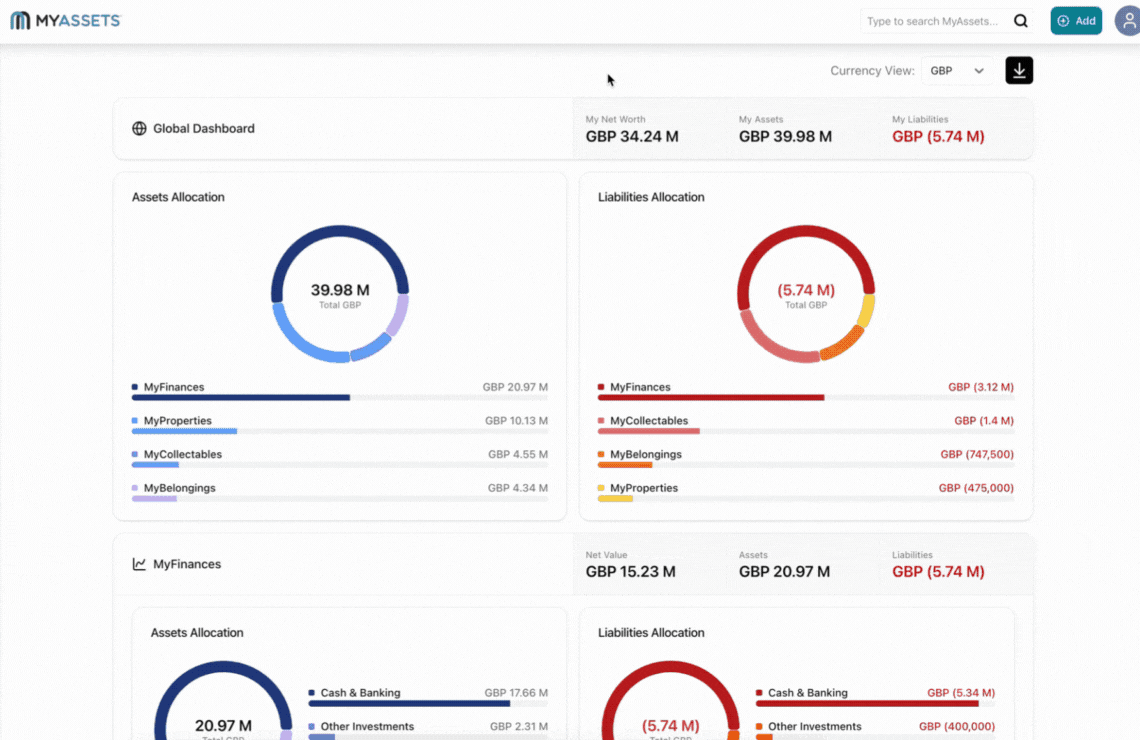1140x740 pixels.
Task: Click Liabilities Allocation donut chart center
Action: 805,294
